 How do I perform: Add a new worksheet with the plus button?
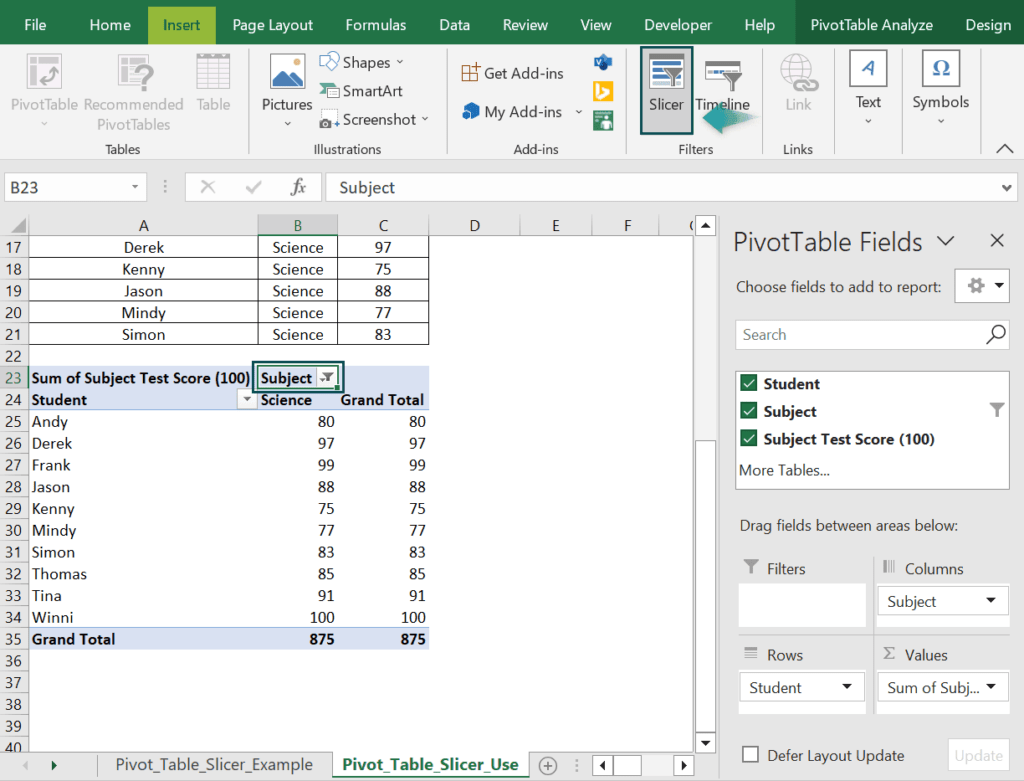point(548,764)
